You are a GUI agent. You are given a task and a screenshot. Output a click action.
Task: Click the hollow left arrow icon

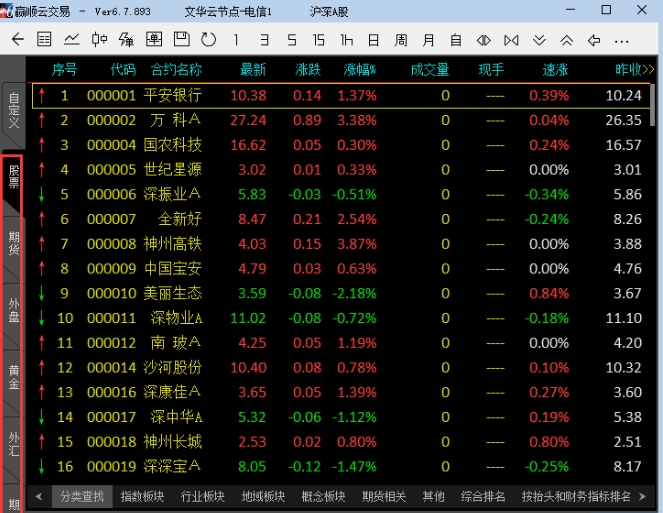(x=594, y=40)
